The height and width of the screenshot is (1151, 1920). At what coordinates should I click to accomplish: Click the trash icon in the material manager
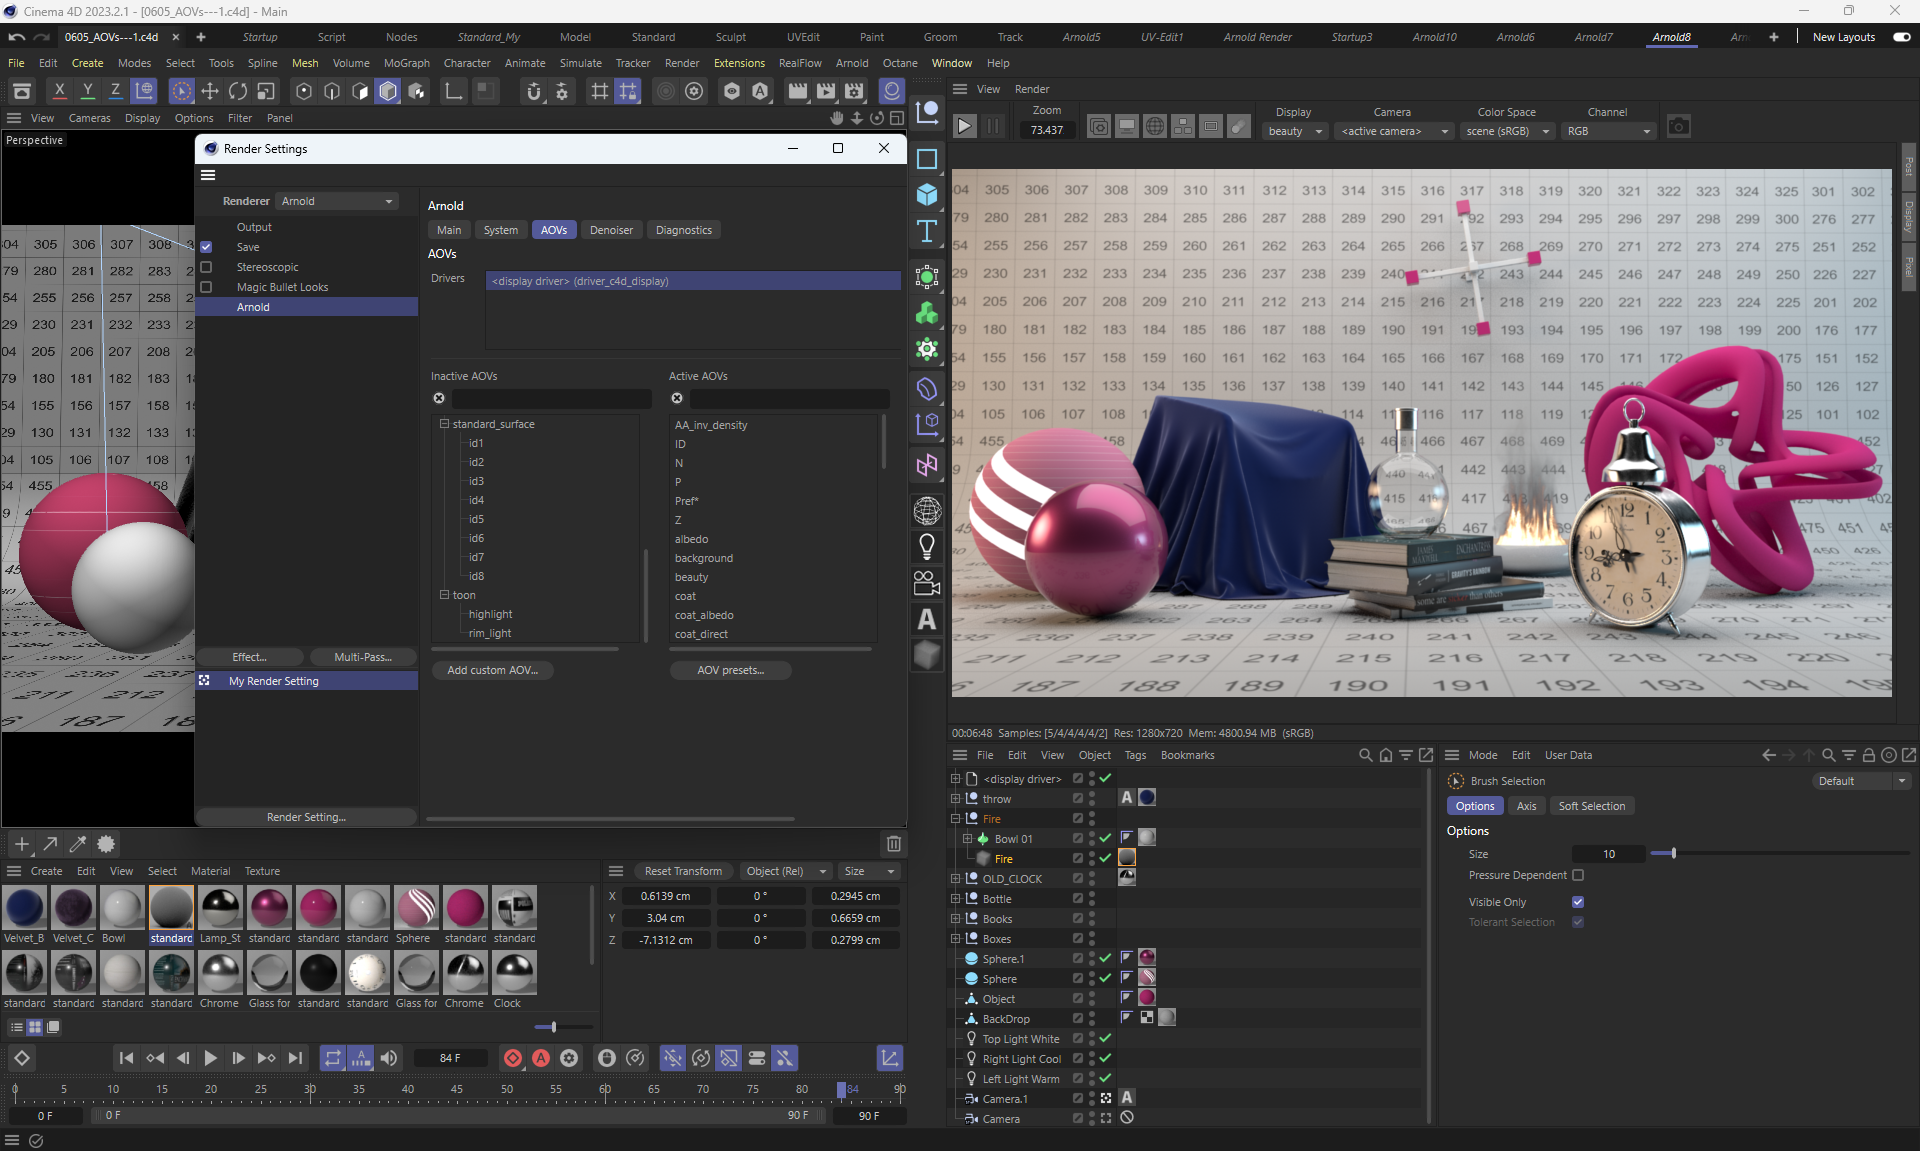(894, 844)
